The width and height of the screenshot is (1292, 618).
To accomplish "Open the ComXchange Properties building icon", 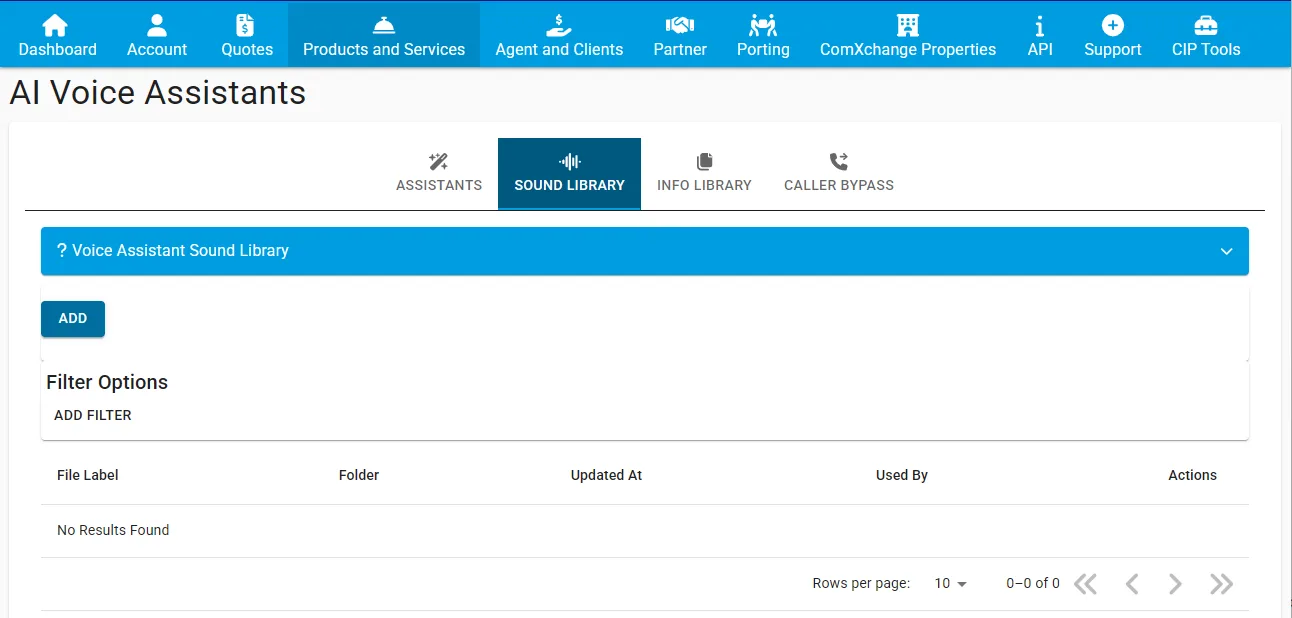I will click(908, 25).
